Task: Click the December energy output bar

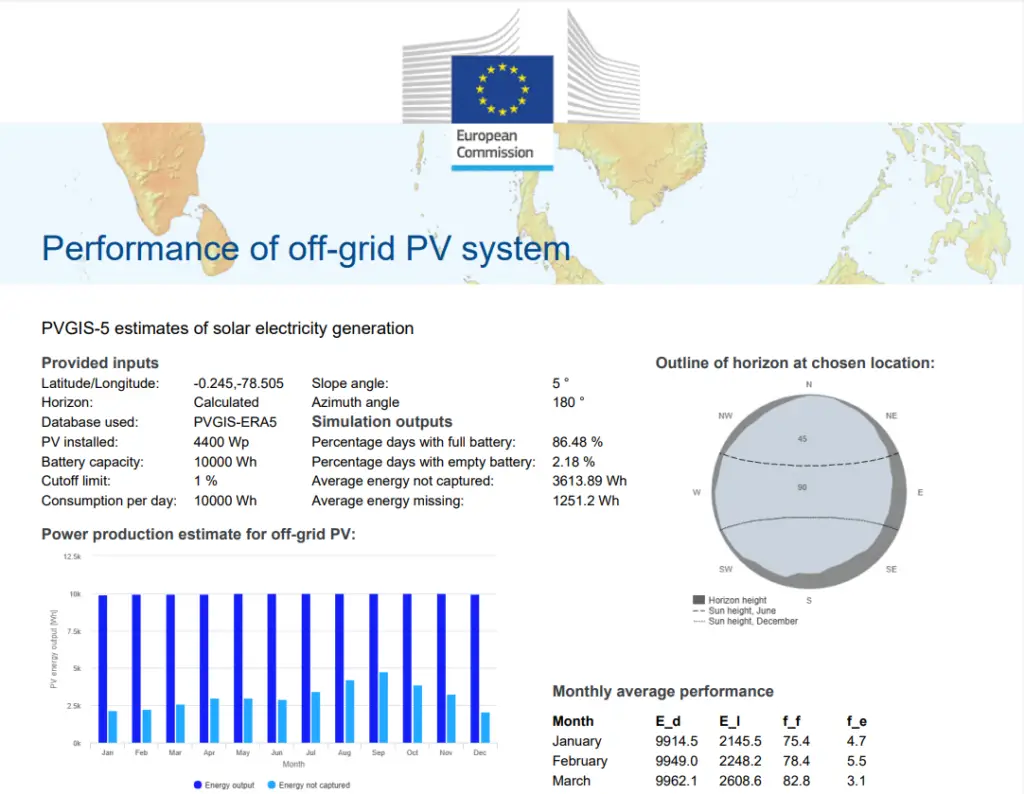Action: point(475,669)
